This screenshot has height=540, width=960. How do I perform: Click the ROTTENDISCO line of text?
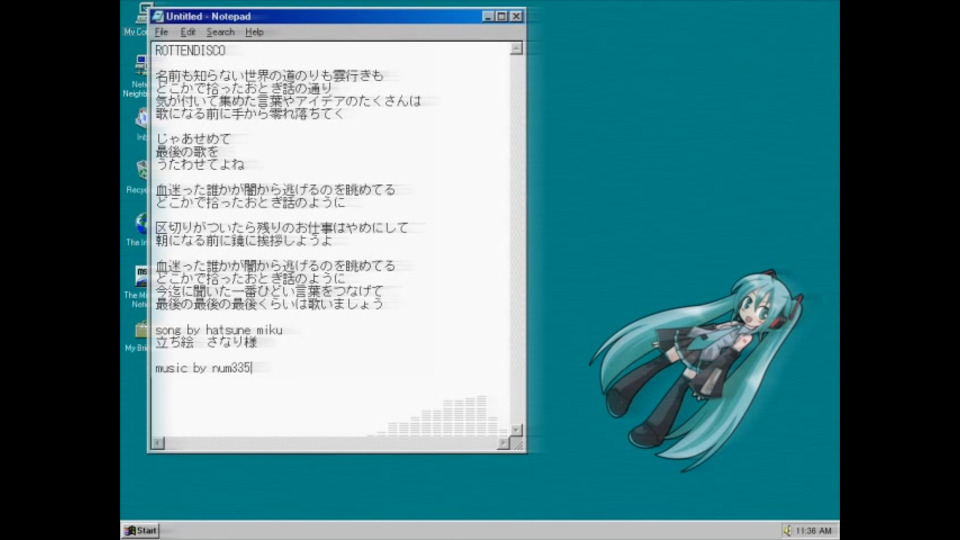tap(190, 51)
